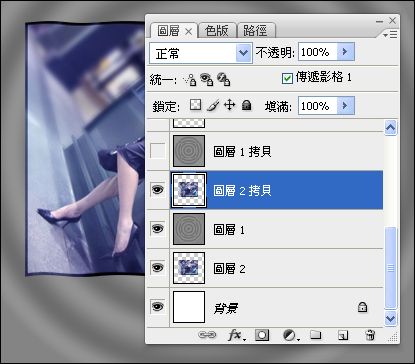
Task: Hide the 圖層 2 layer
Action: [157, 267]
